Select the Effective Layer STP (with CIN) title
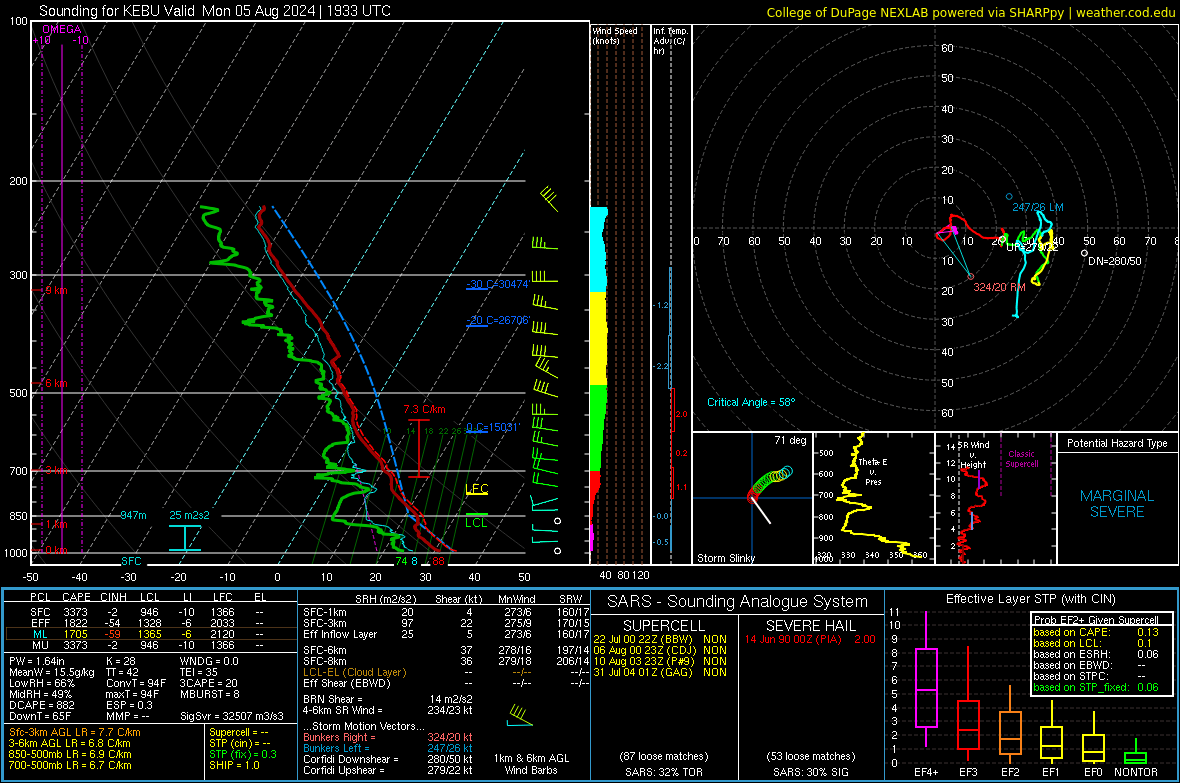The image size is (1180, 783). tap(1031, 599)
